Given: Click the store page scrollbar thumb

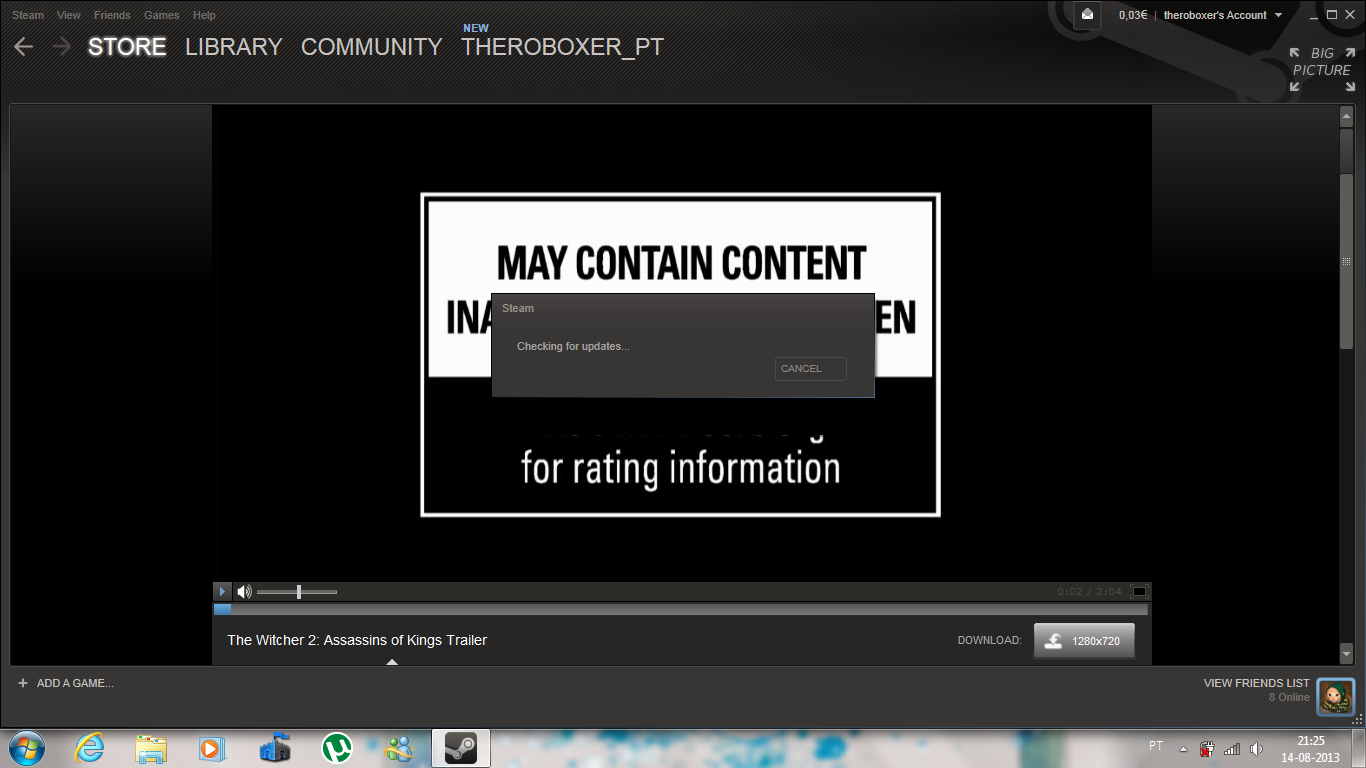Looking at the screenshot, I should (1346, 260).
